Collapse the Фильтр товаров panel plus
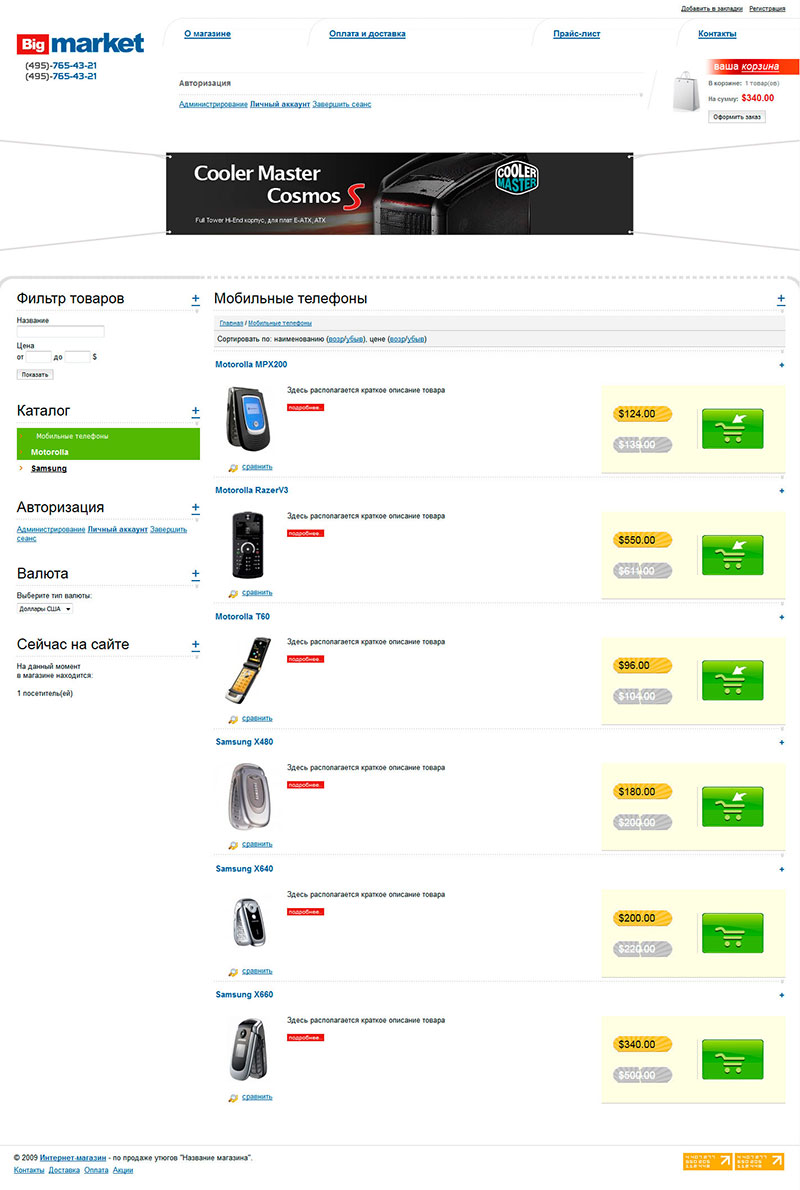Image resolution: width=800 pixels, height=1190 pixels. point(196,299)
